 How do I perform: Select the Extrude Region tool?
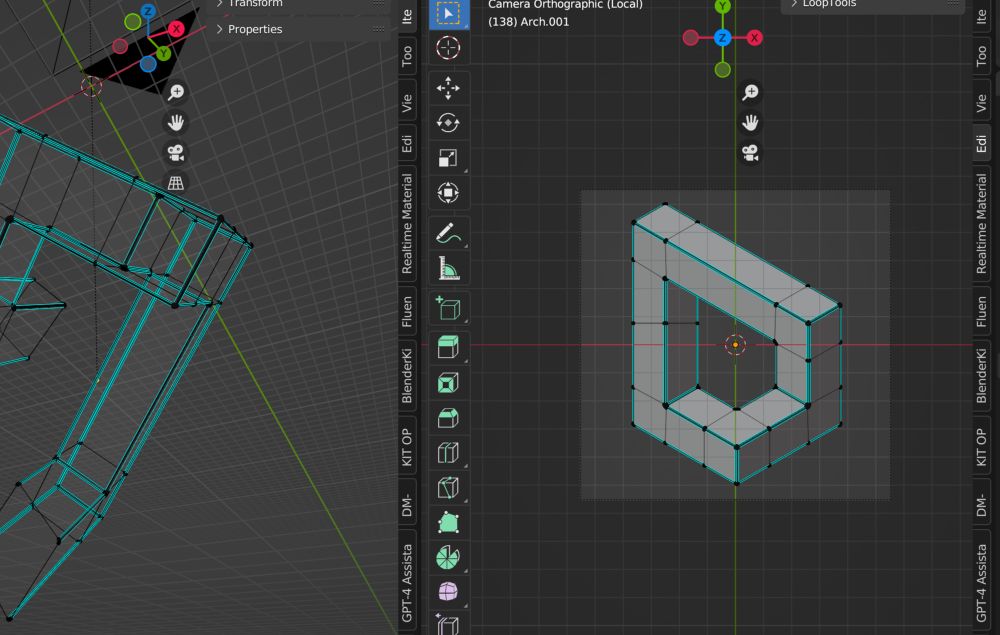448,348
